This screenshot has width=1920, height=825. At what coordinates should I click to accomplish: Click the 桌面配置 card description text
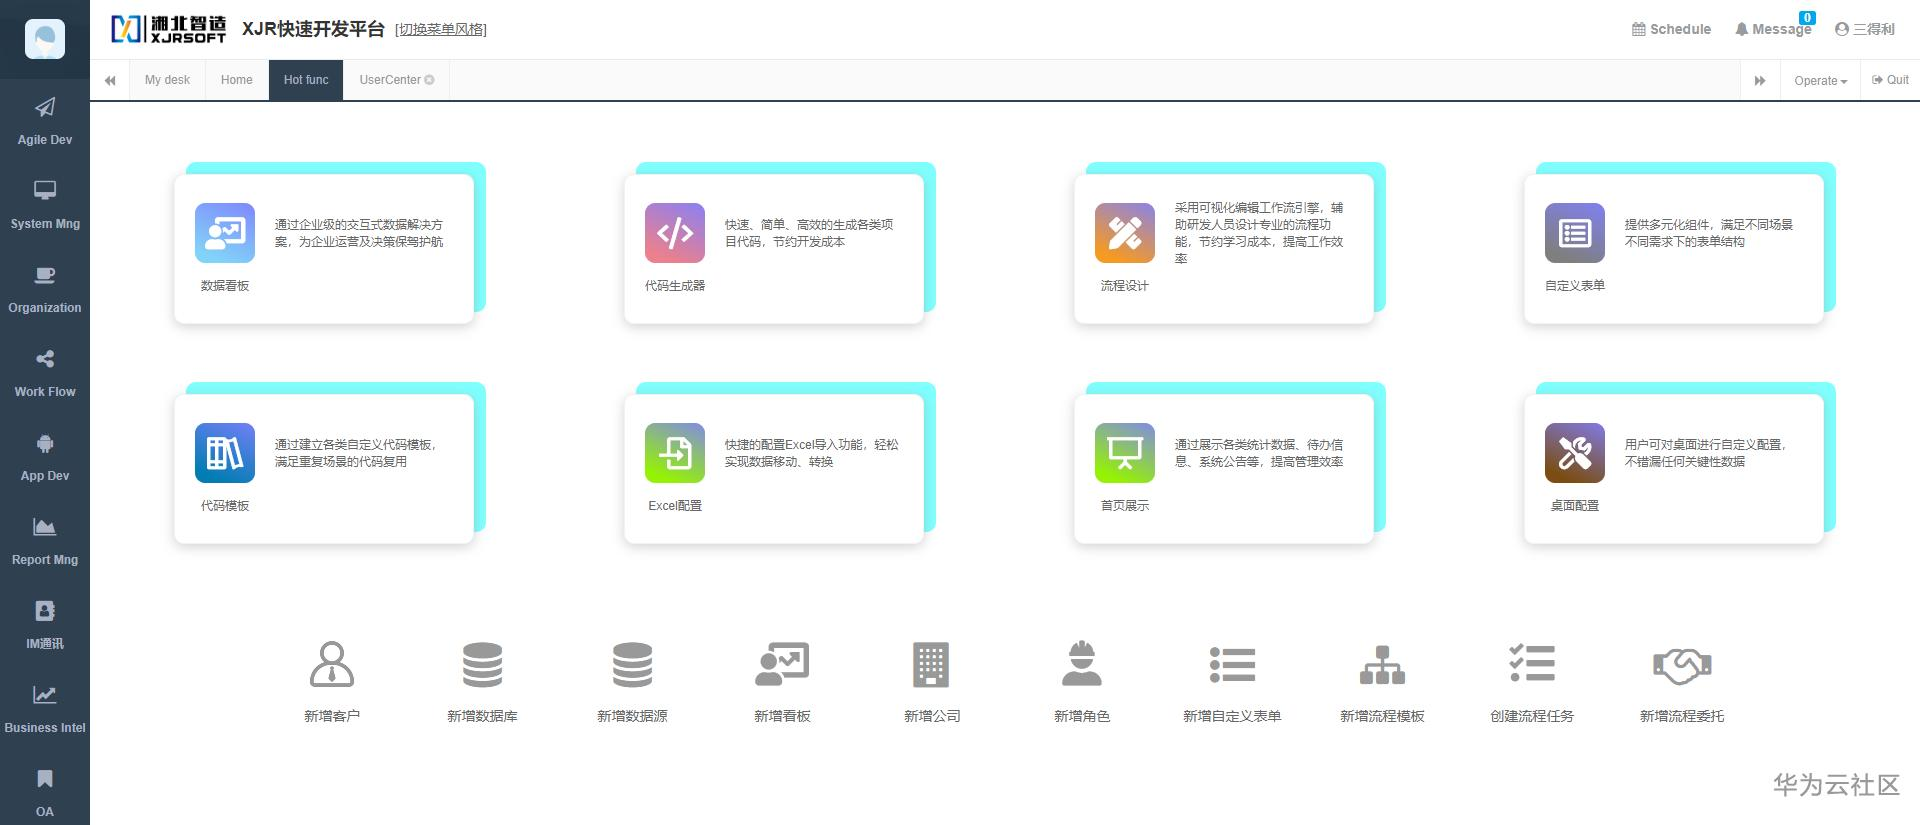coord(1706,453)
